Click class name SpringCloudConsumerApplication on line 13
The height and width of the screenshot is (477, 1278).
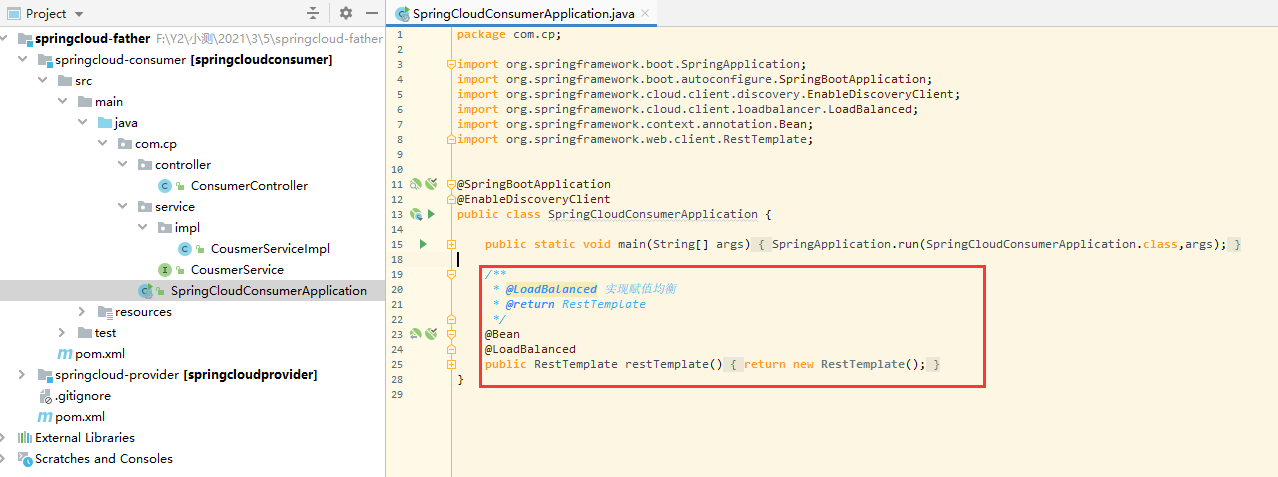[653, 214]
